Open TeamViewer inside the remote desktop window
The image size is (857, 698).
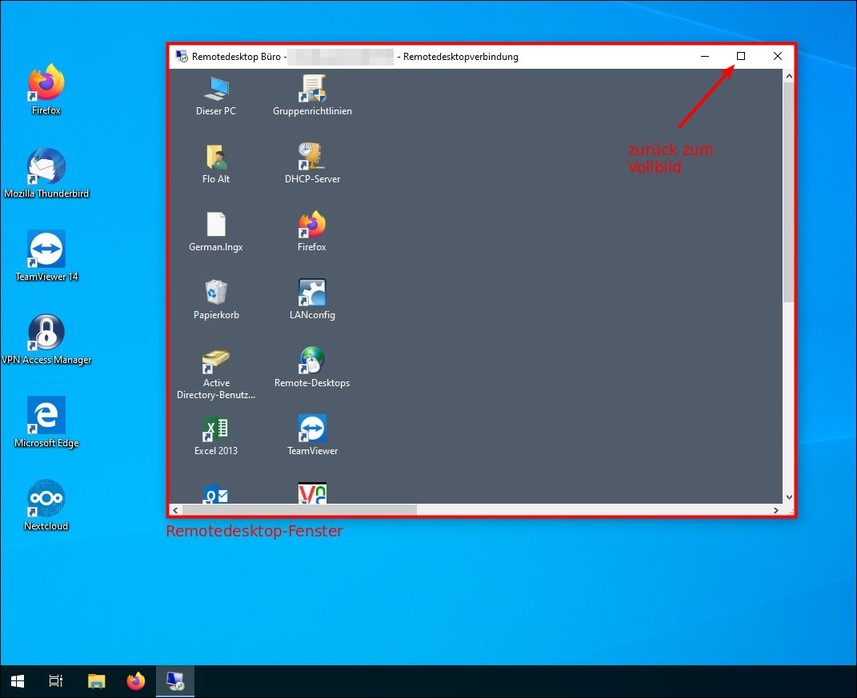(312, 430)
